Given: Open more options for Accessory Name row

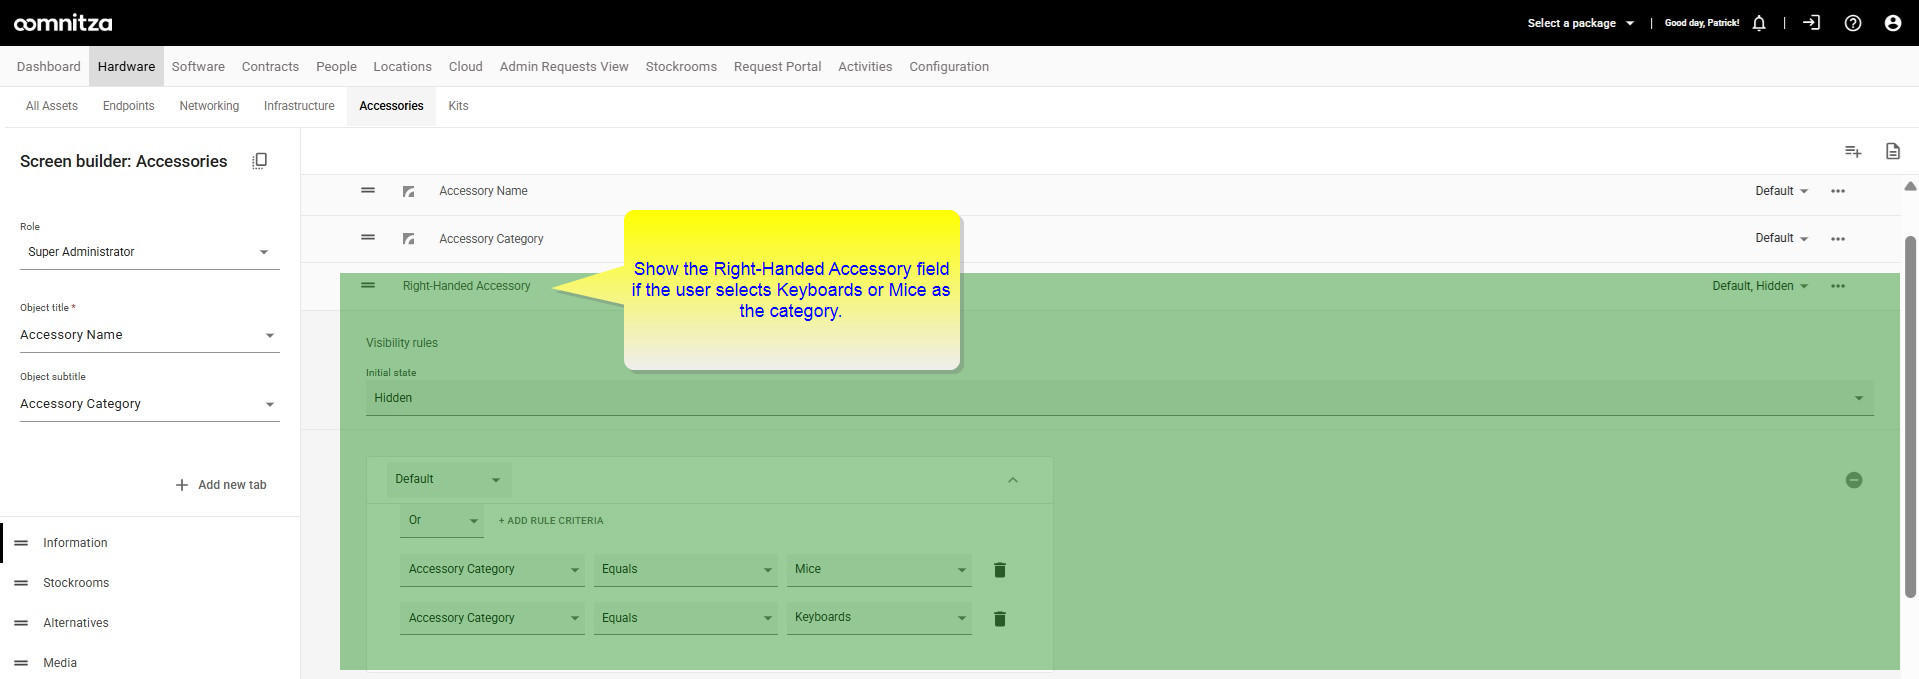Looking at the screenshot, I should tap(1838, 191).
